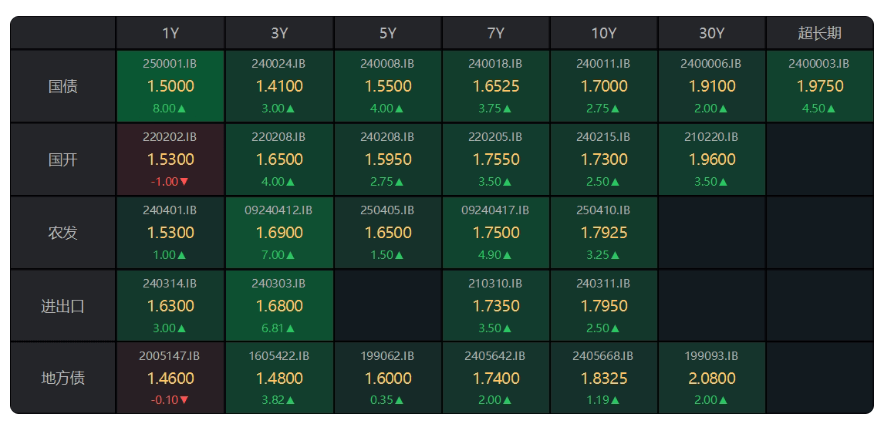Select the 地方债 row label

63,379
